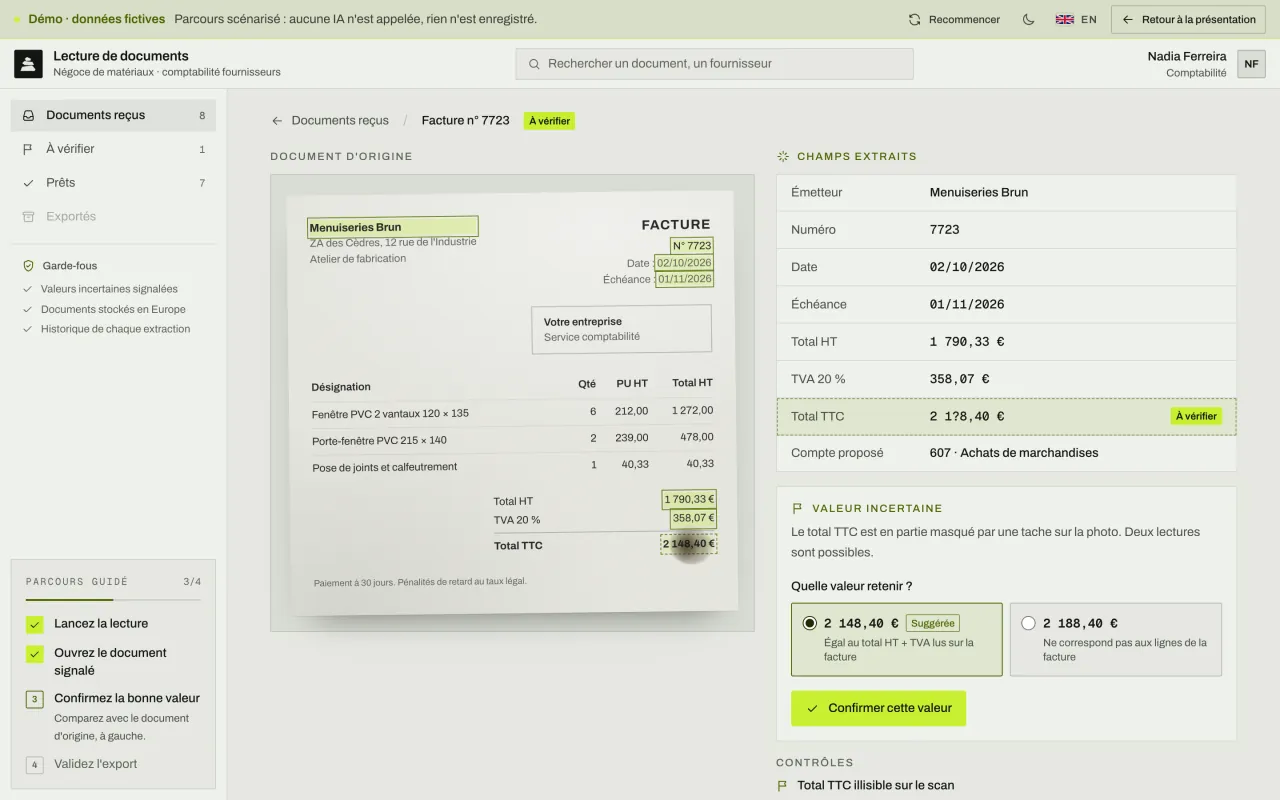Select the 2 148,40 € suggested value radio
The width and height of the screenshot is (1280, 800).
(810, 623)
